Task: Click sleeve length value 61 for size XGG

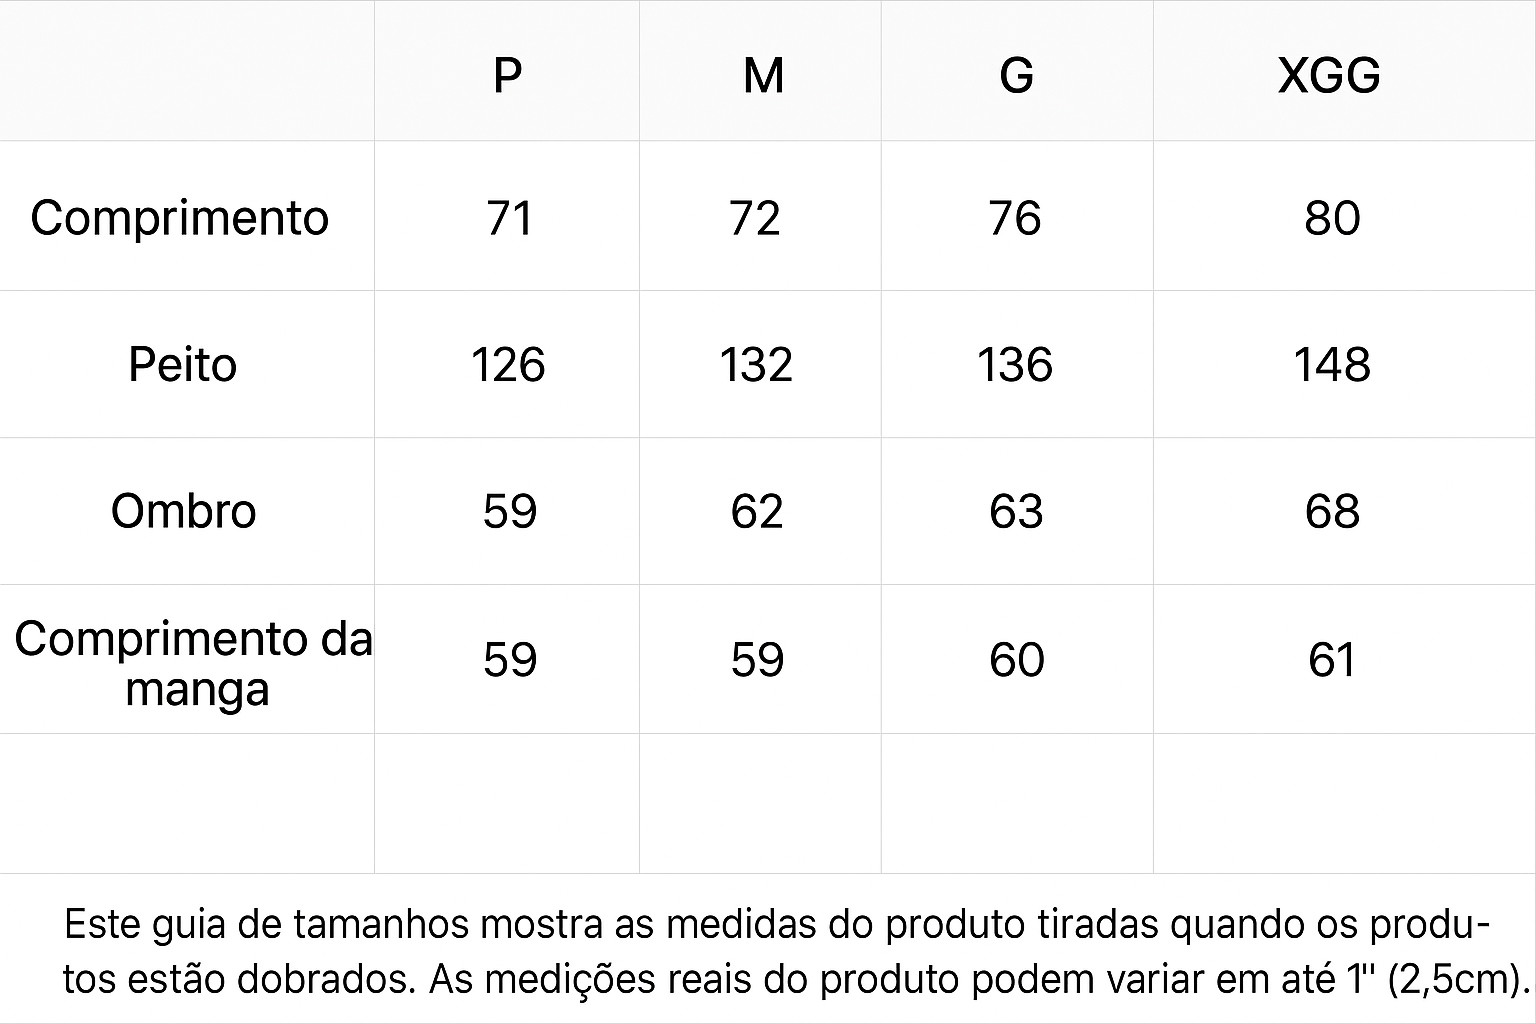Action: point(1332,660)
